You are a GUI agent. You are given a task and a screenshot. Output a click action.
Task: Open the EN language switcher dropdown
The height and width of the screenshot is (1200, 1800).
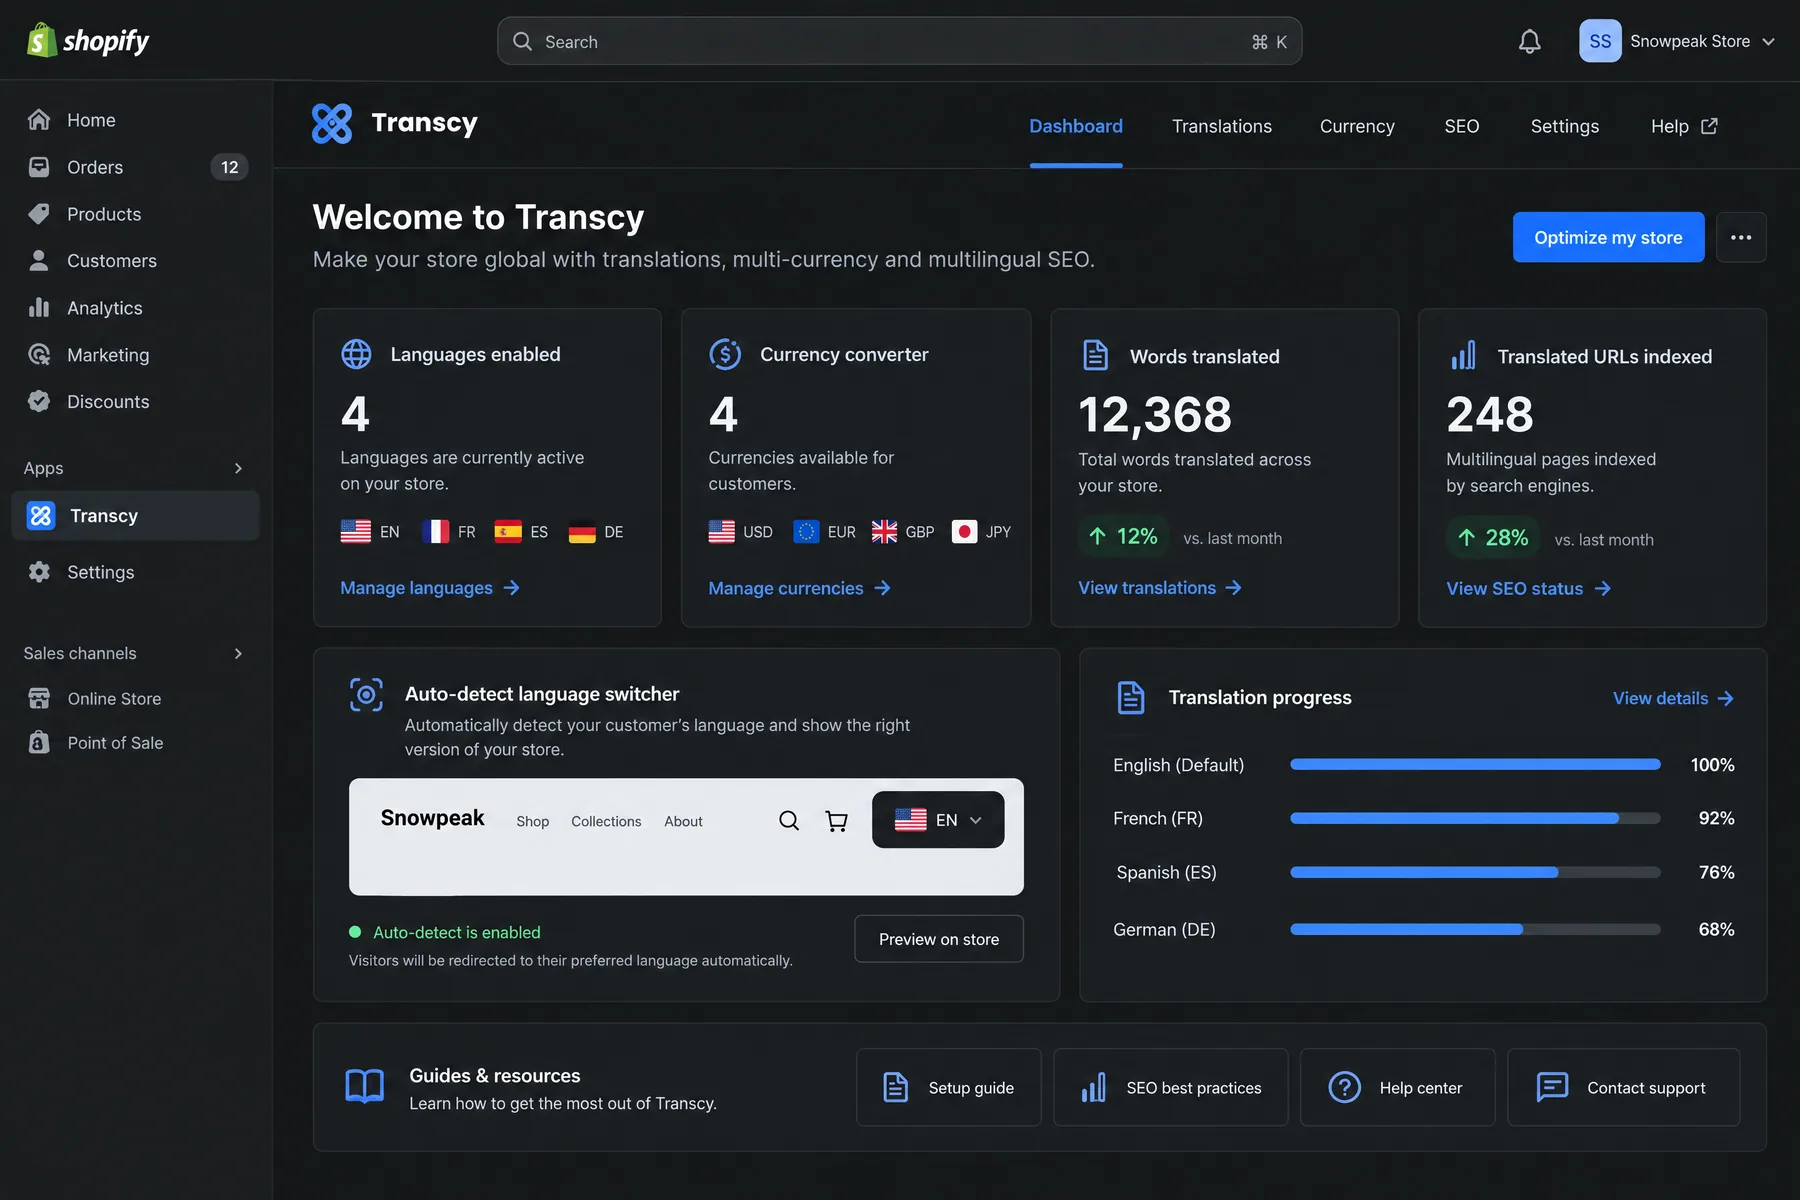click(938, 820)
